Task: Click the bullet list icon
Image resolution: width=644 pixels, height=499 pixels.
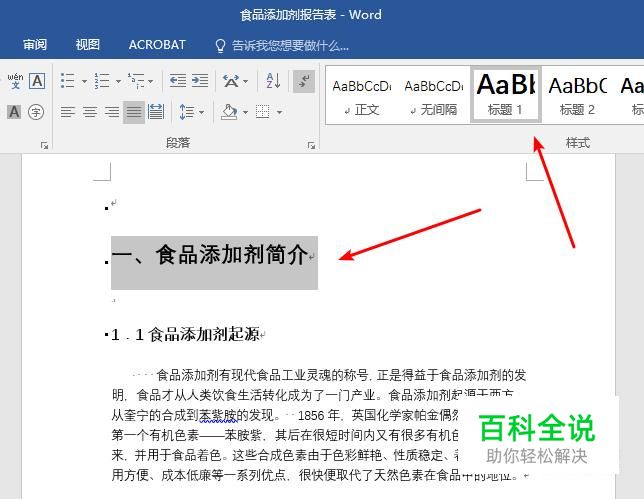Action: tap(67, 81)
